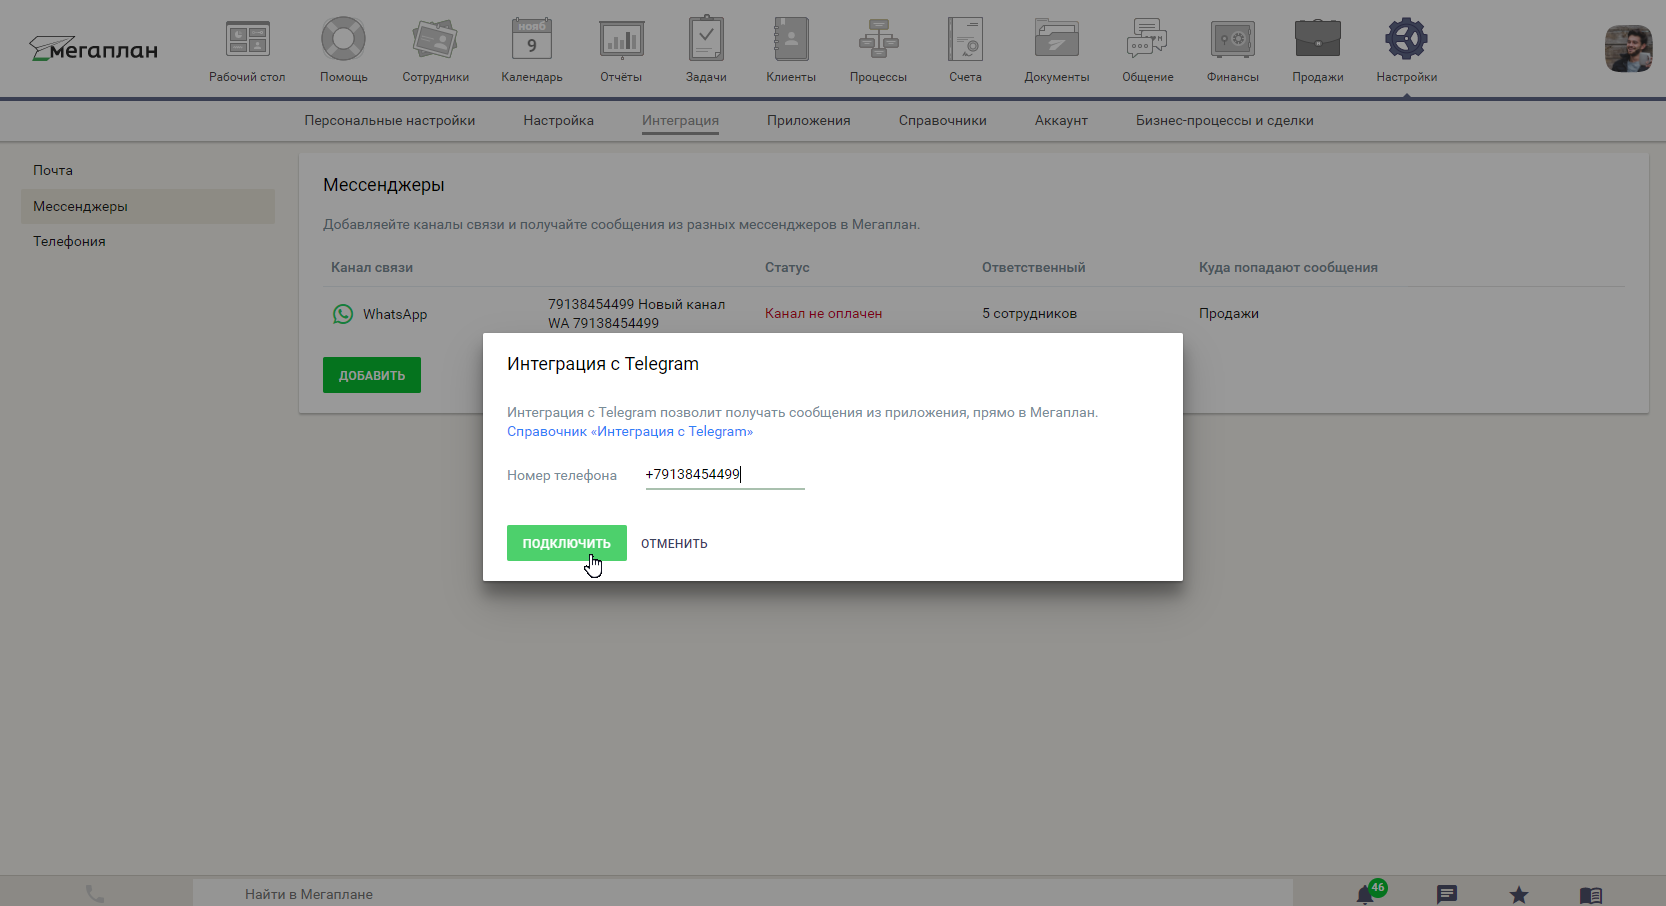Focus the Номер телефона input field
Image resolution: width=1666 pixels, height=906 pixels.
(725, 475)
